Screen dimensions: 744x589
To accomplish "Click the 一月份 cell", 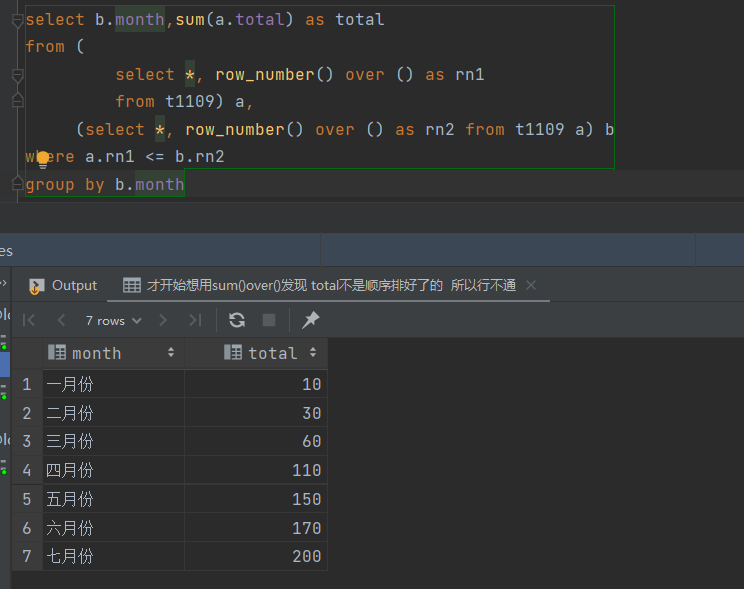I will (x=113, y=384).
